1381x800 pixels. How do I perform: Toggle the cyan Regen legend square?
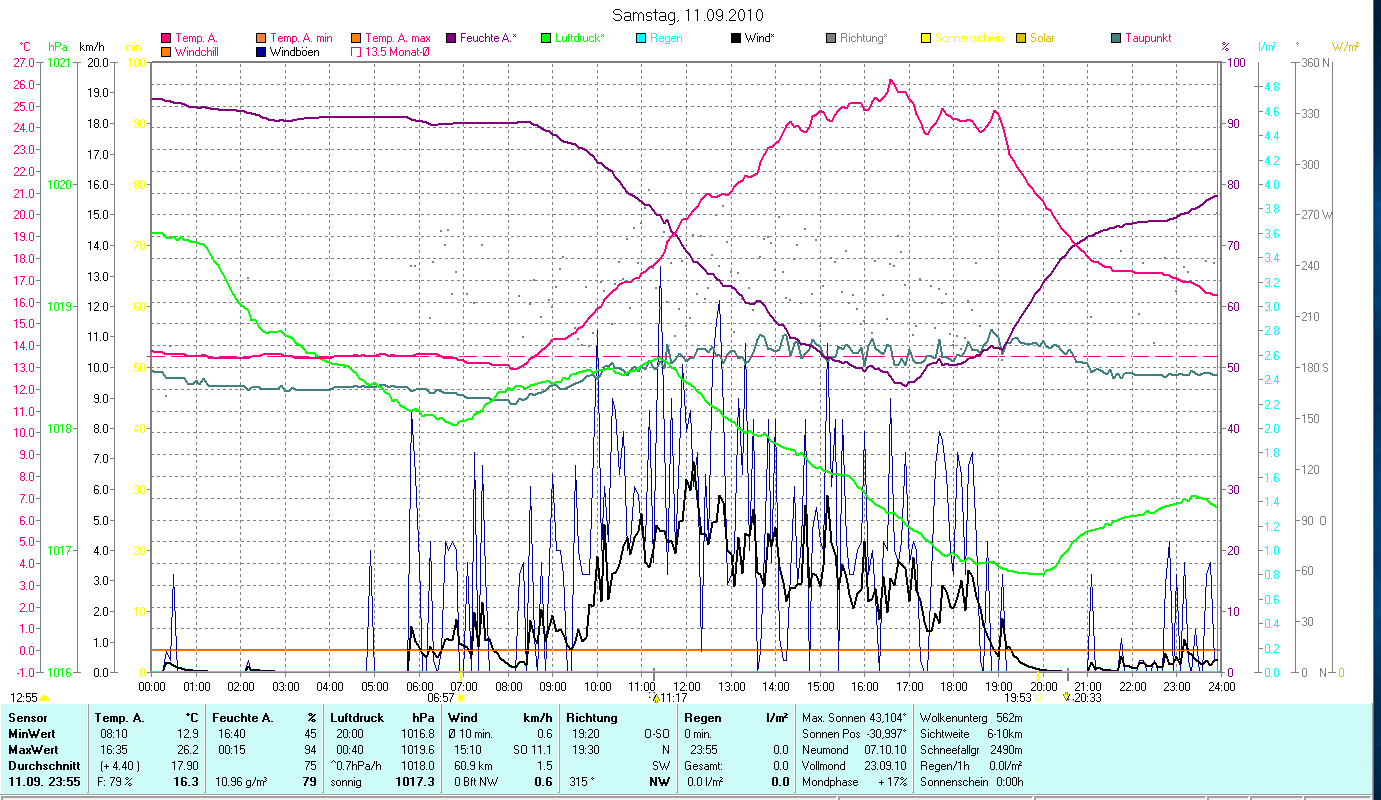[x=641, y=38]
